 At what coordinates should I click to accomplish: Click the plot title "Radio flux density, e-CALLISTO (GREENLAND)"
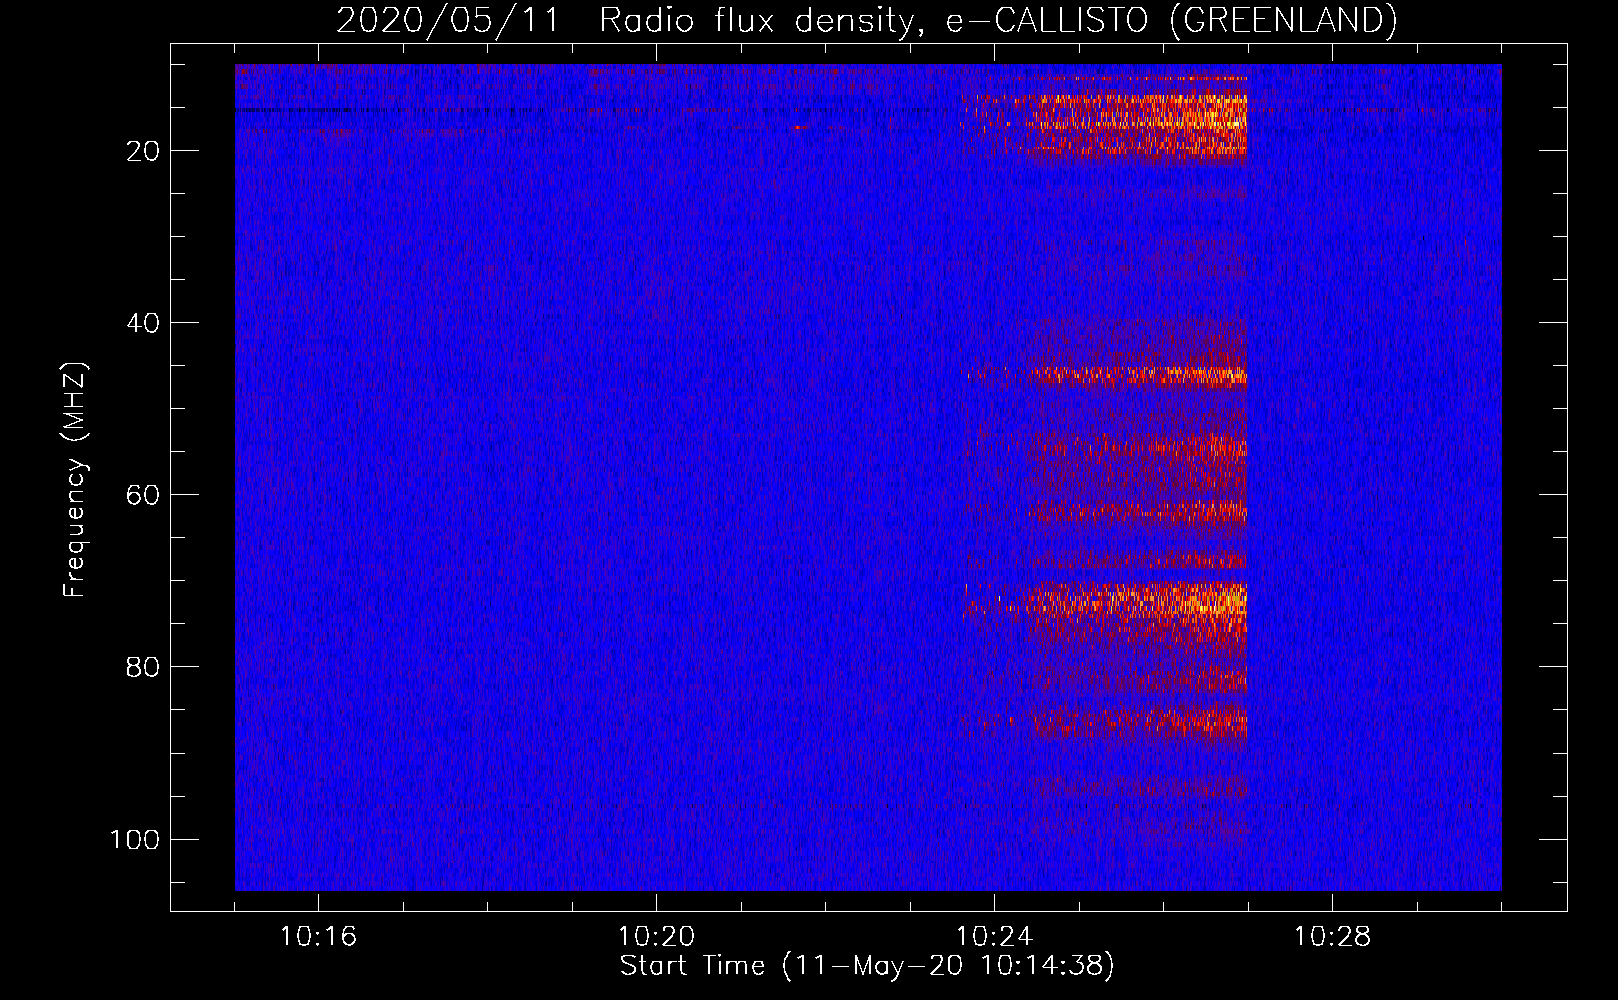coord(997,20)
